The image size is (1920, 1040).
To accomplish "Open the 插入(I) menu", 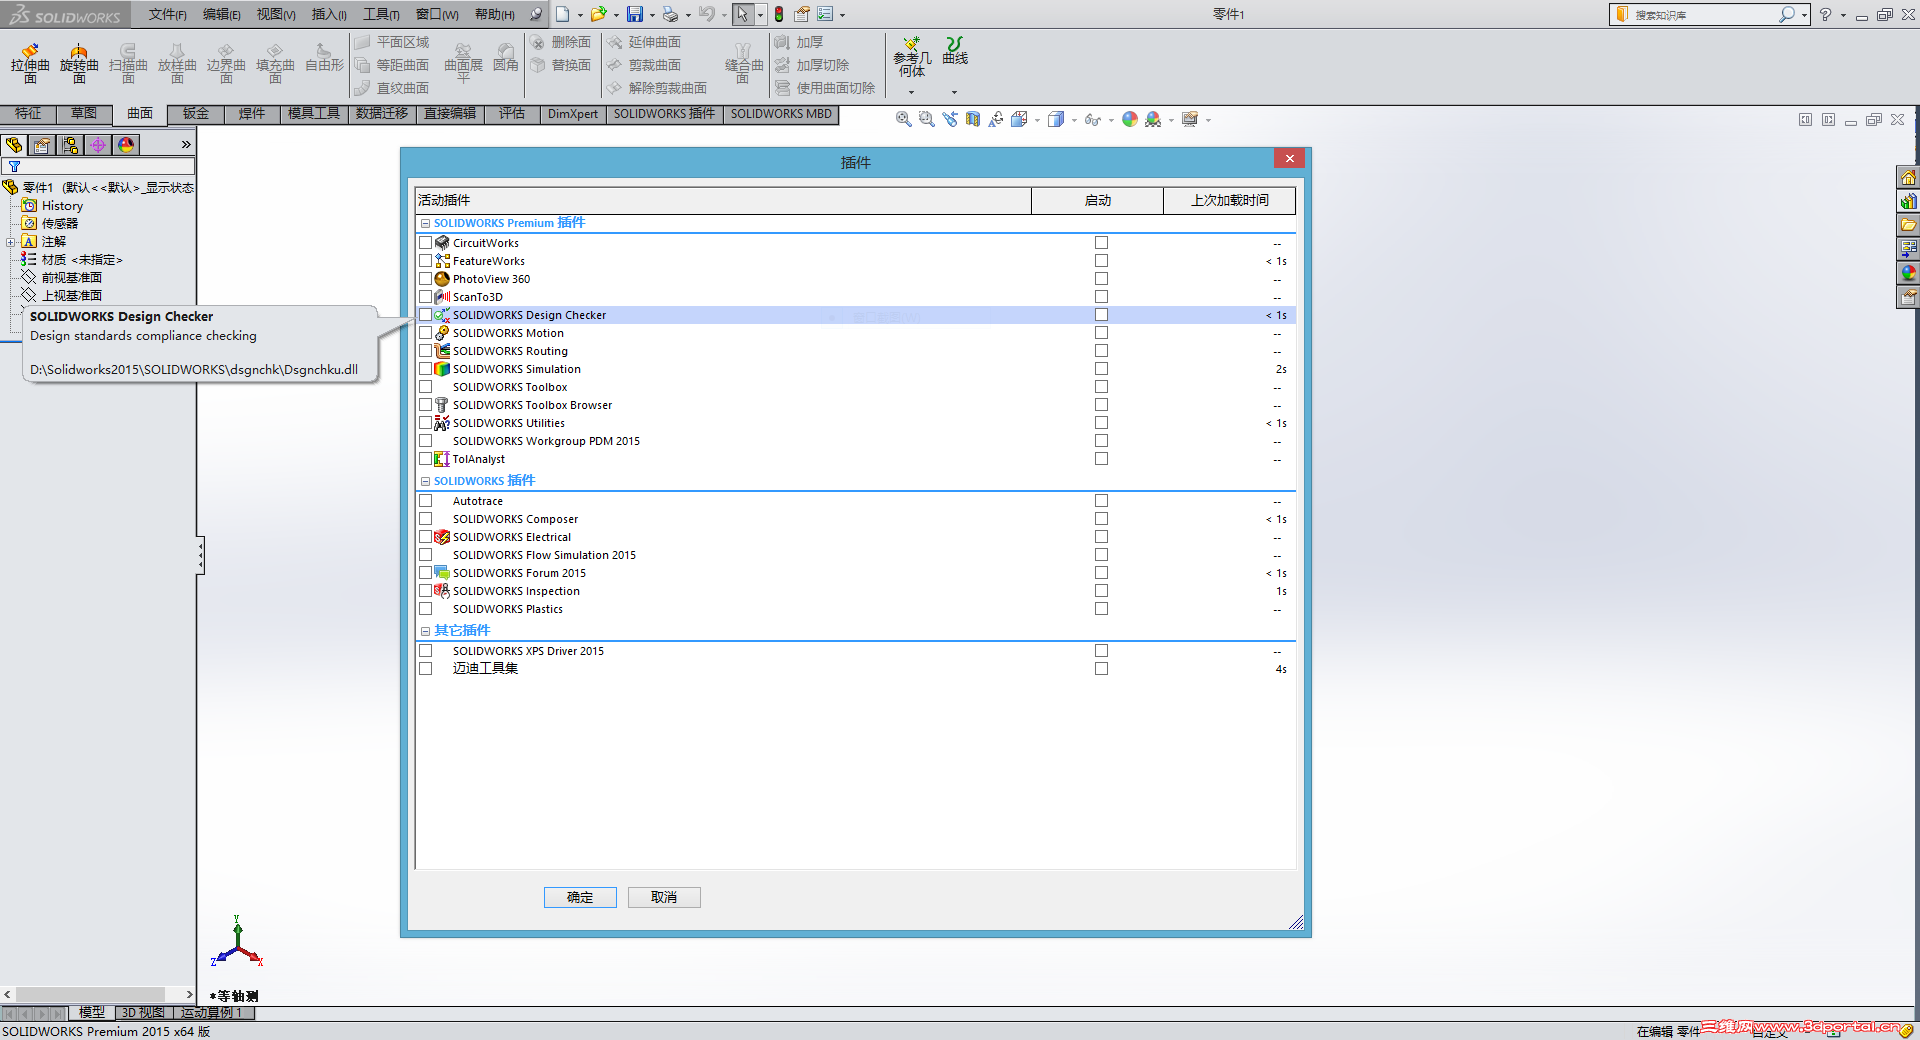I will 329,14.
